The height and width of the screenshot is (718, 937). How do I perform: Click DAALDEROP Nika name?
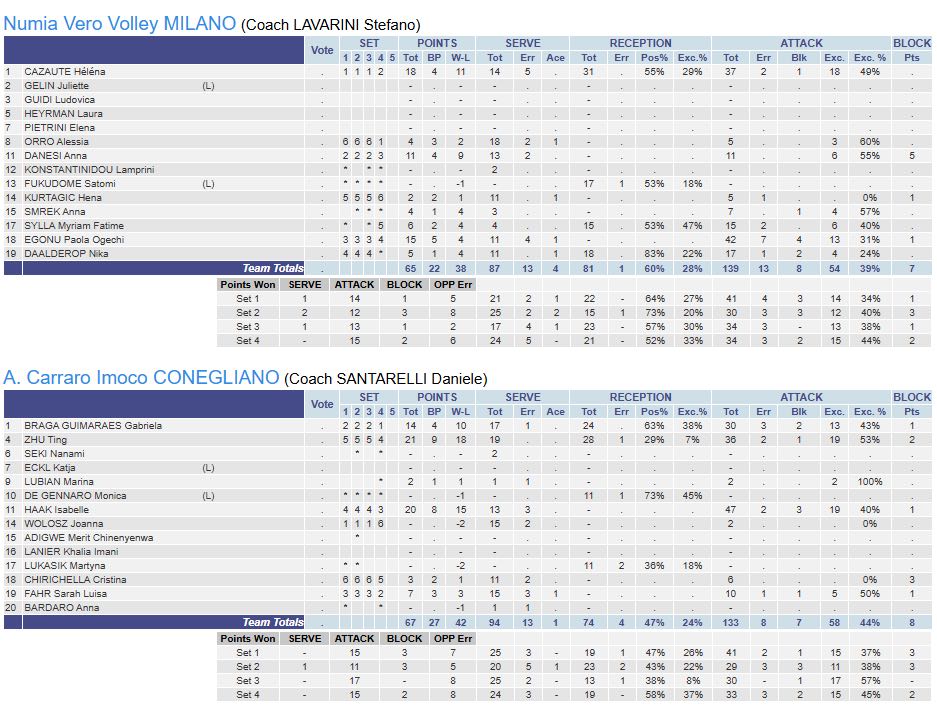(x=66, y=254)
